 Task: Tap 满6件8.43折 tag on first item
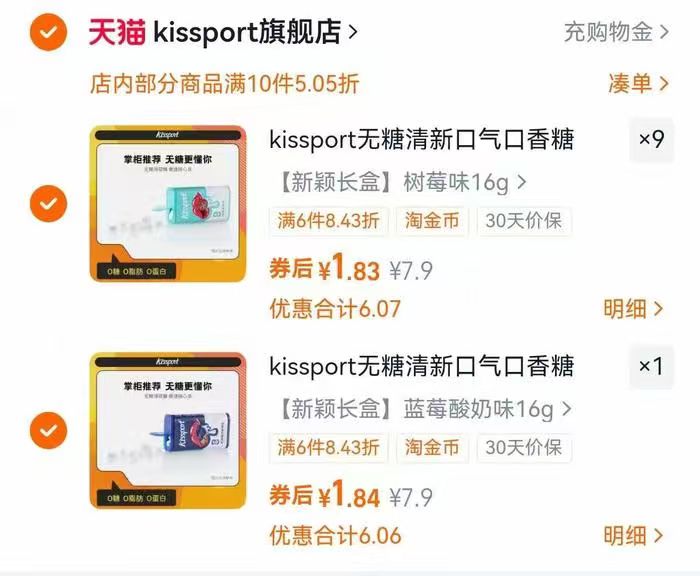(x=329, y=221)
